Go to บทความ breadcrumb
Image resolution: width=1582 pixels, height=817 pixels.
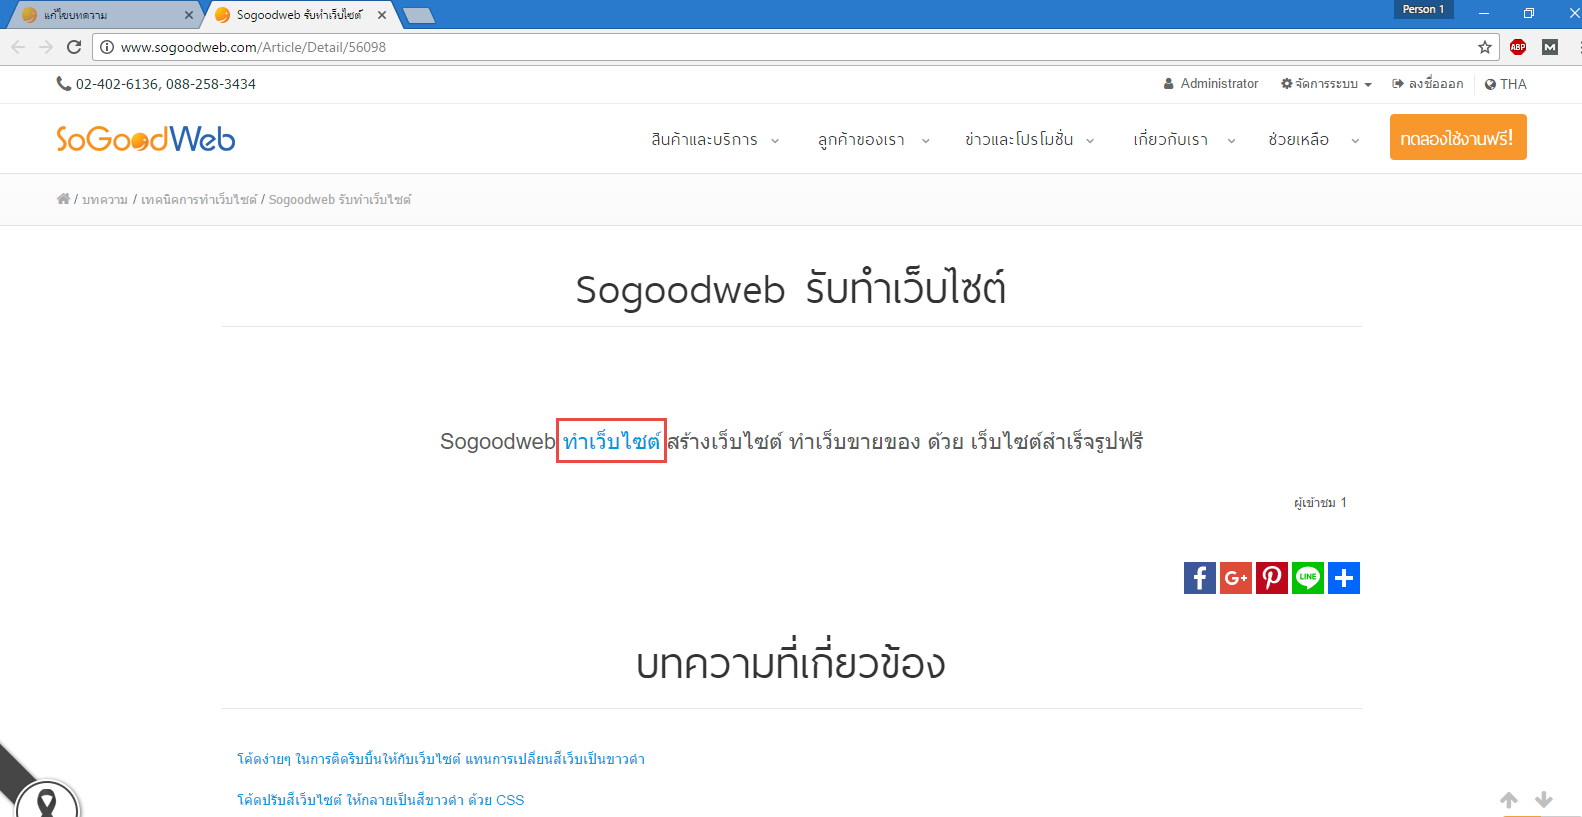[x=105, y=199]
